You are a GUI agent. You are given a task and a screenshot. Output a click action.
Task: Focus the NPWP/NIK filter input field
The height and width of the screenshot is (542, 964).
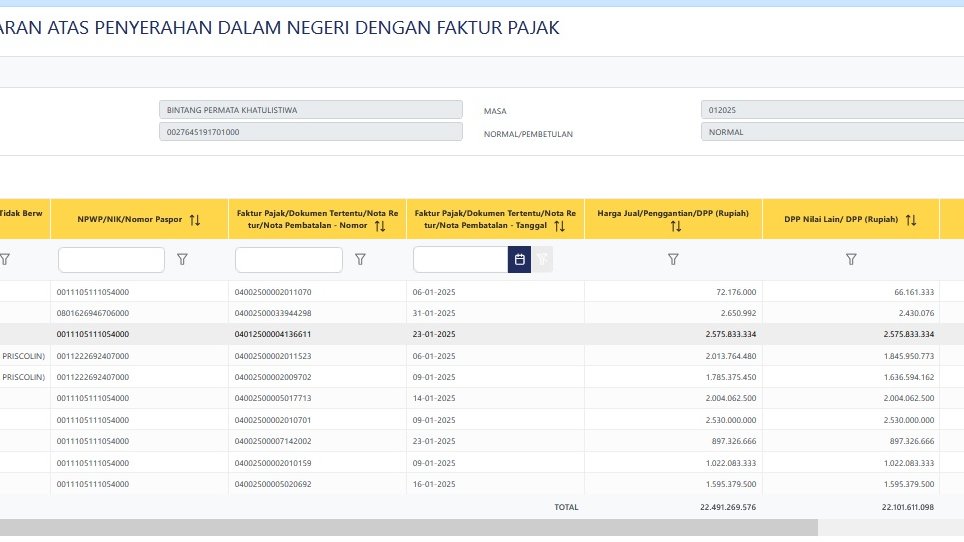tap(111, 259)
